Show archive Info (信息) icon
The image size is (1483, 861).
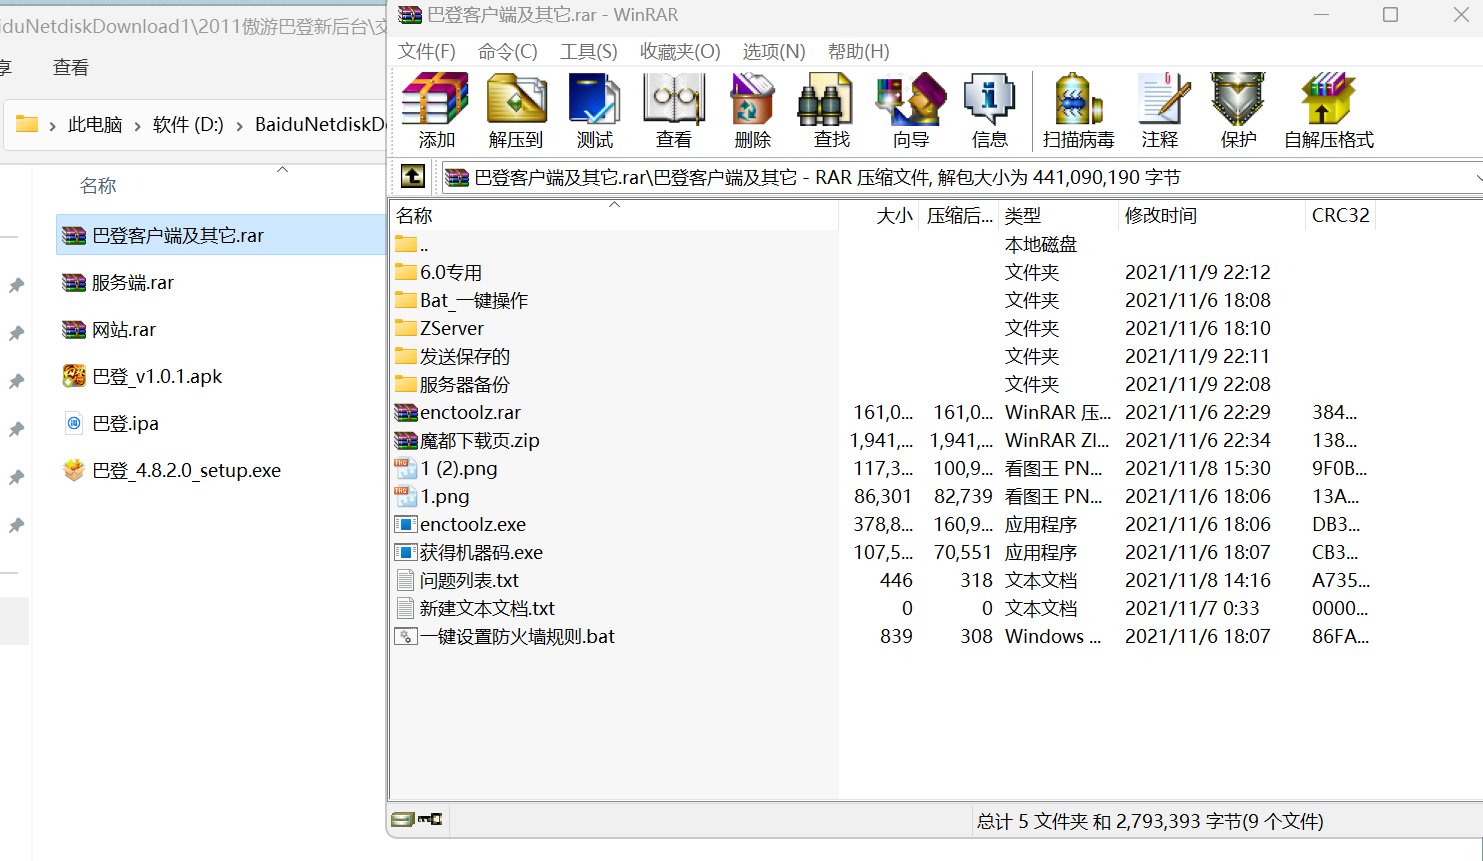989,110
